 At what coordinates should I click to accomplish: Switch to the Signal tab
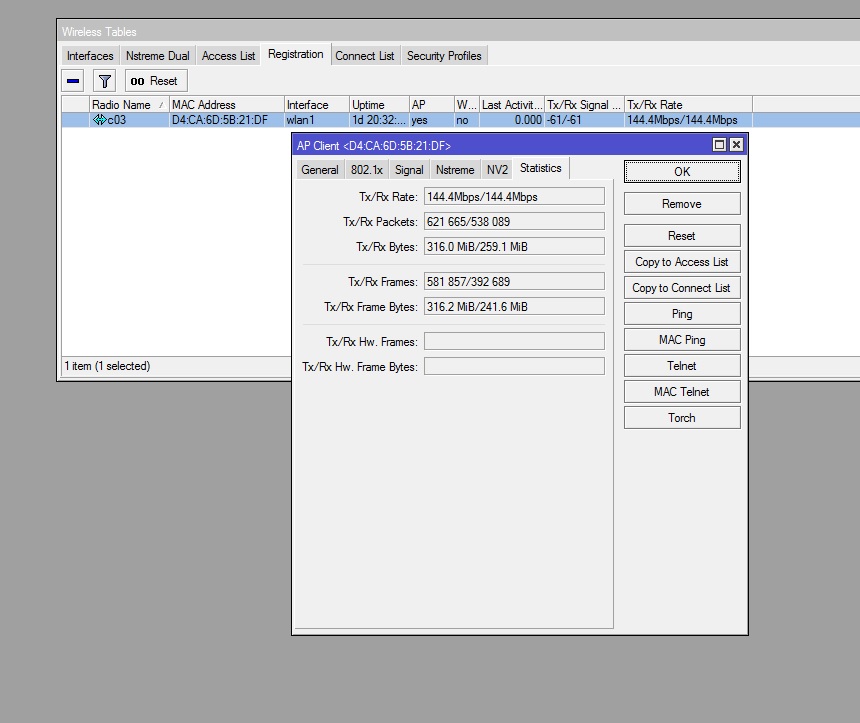pos(409,170)
